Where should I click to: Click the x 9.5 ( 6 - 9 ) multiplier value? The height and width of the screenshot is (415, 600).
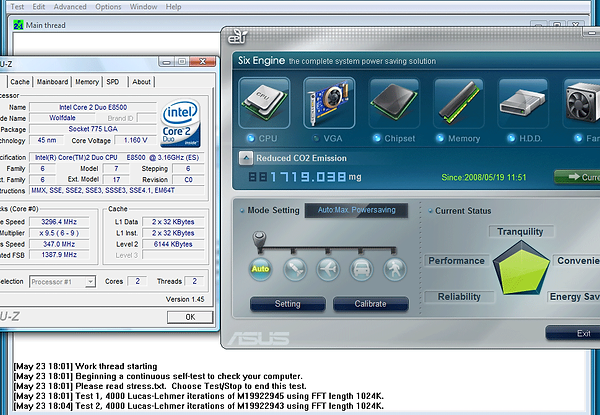click(59, 233)
